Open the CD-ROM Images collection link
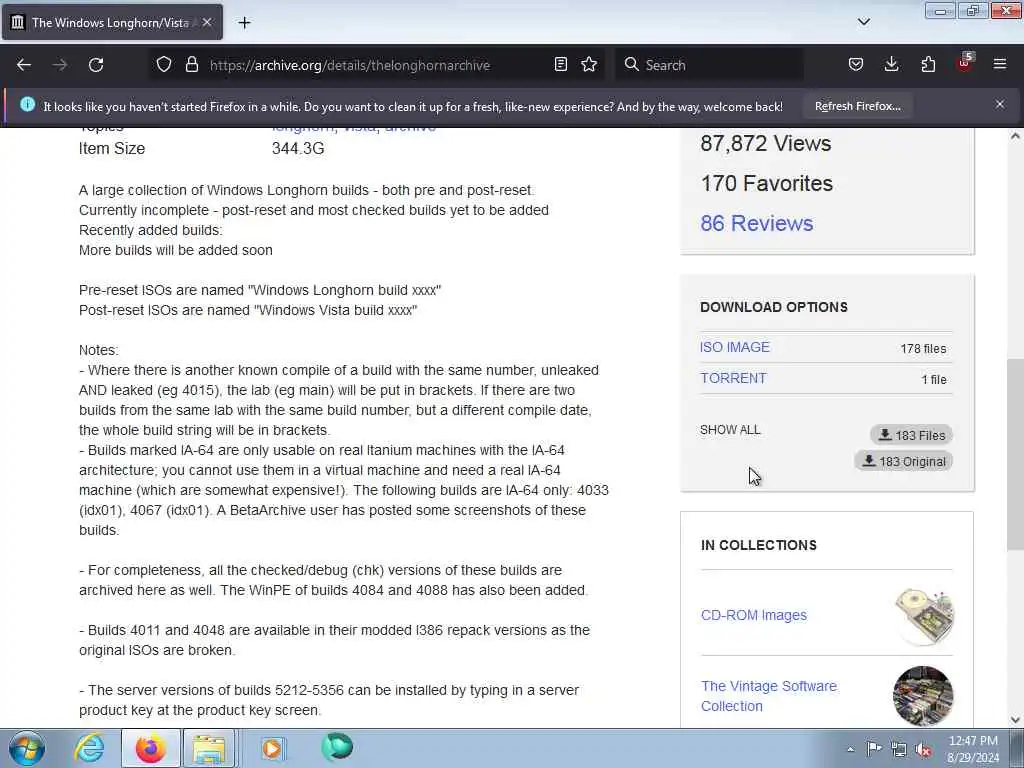 [x=754, y=615]
